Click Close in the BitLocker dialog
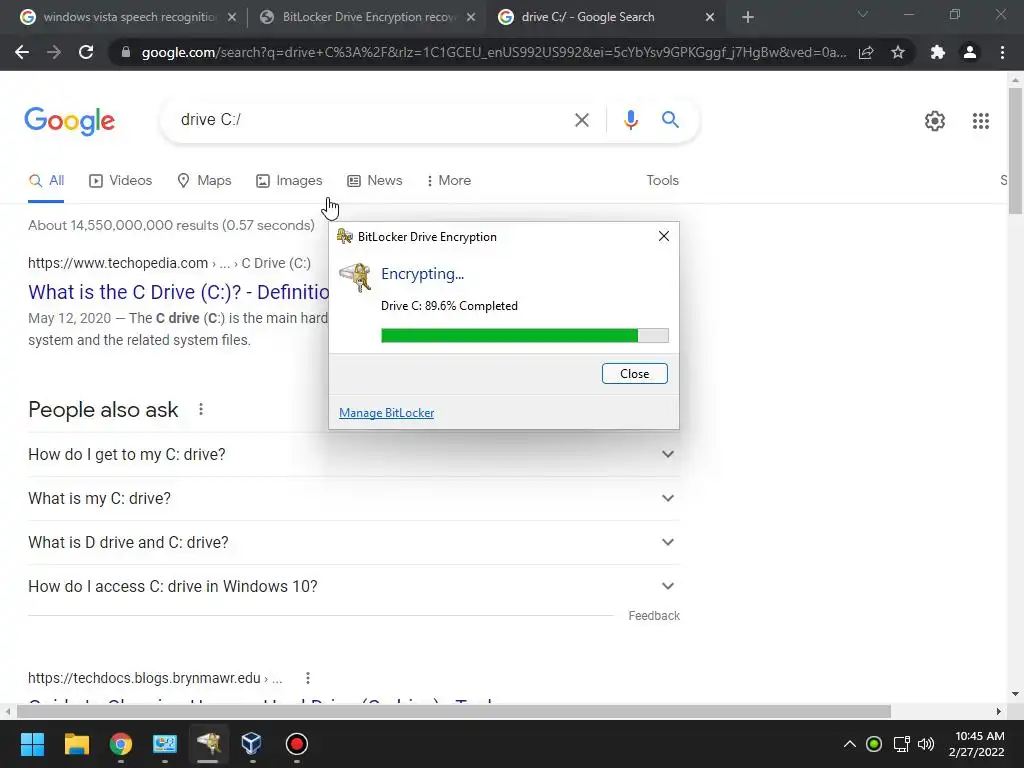Screen dimensions: 1024x768 pos(634,374)
